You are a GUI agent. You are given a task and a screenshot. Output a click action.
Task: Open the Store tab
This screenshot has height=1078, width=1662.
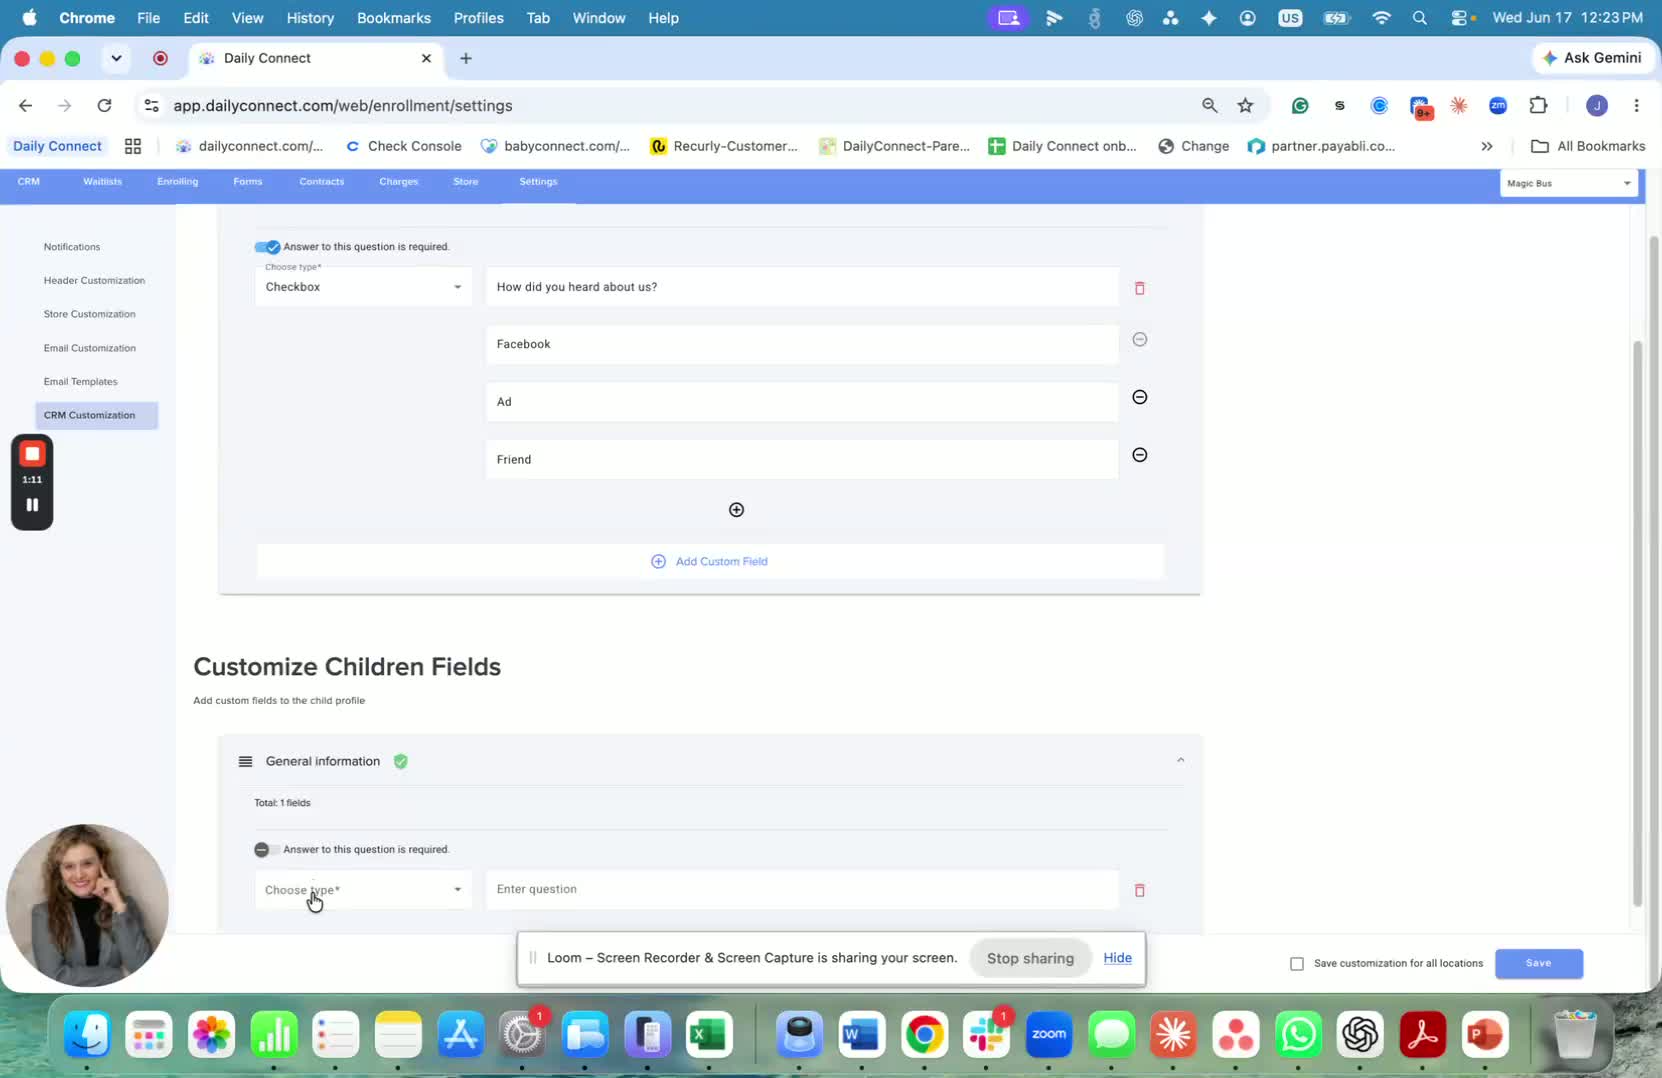466,181
